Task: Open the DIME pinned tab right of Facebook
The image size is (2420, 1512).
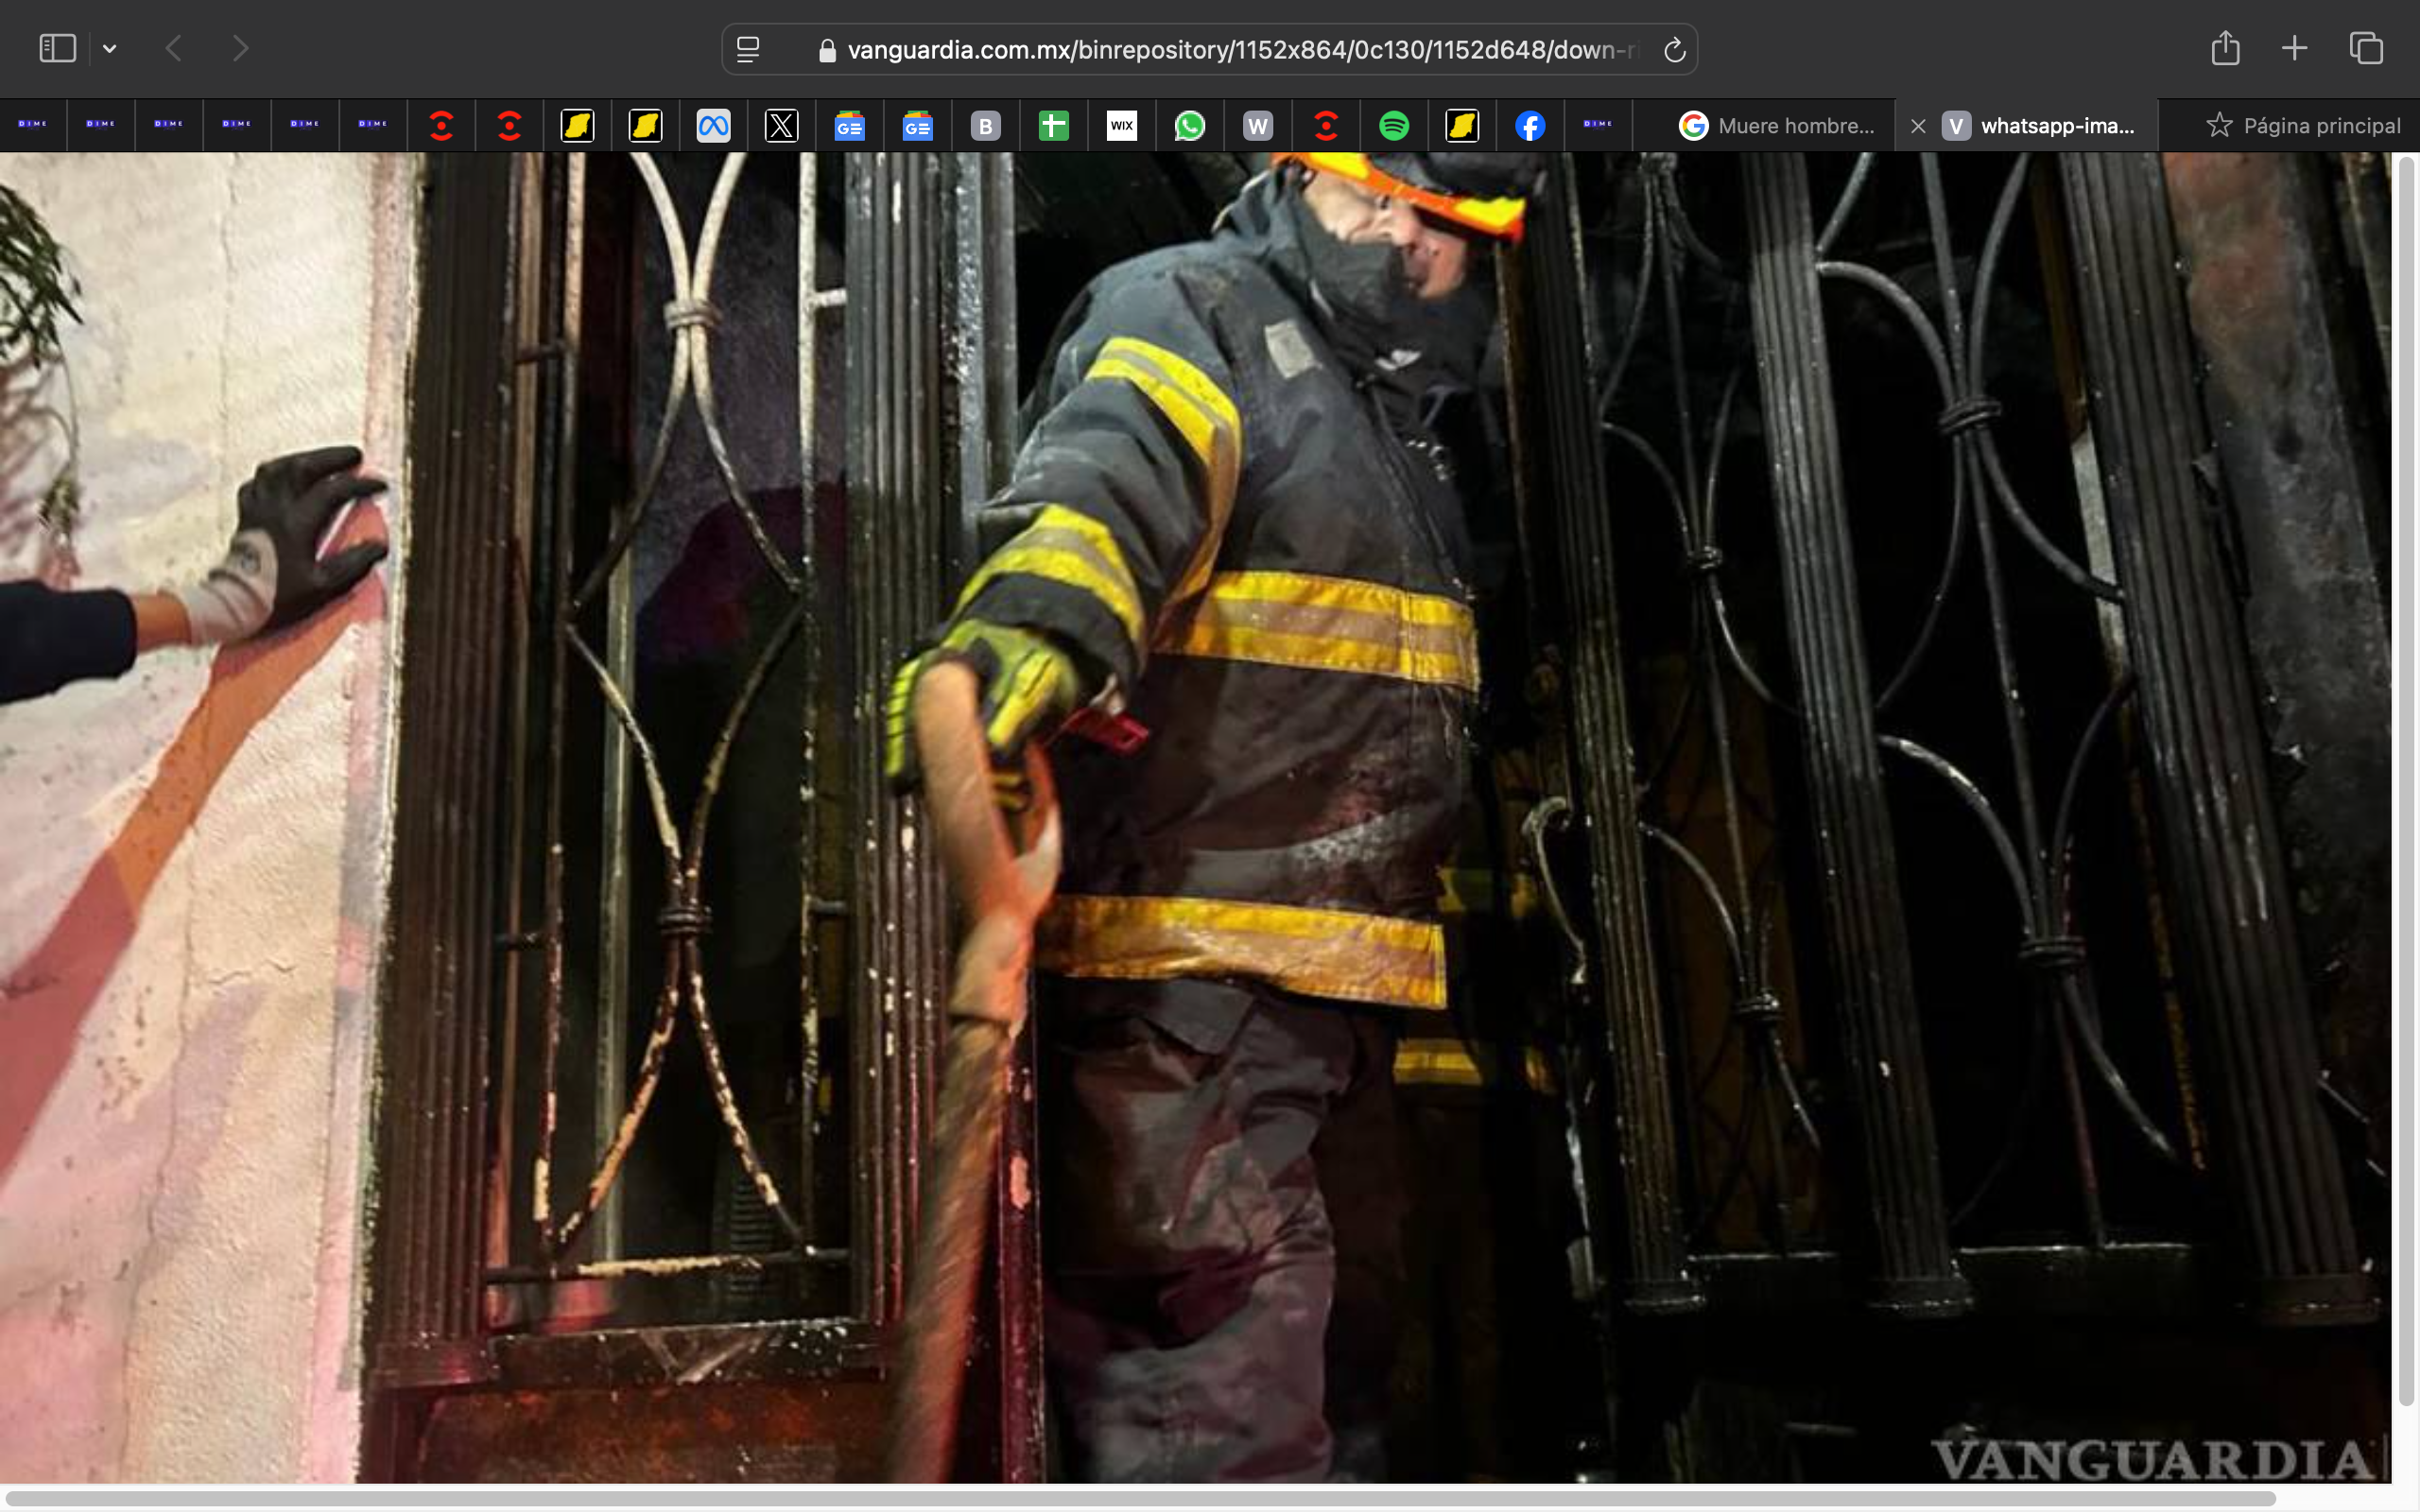Action: pyautogui.click(x=1597, y=126)
